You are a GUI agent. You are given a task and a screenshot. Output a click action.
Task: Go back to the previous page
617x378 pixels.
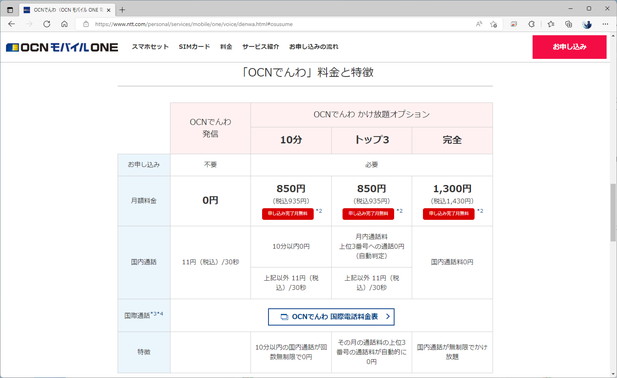(x=11, y=24)
